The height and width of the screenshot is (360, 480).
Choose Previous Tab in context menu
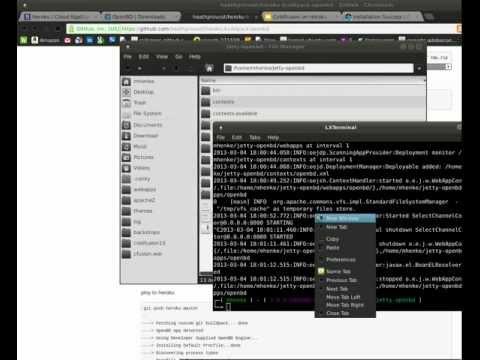[345, 280]
